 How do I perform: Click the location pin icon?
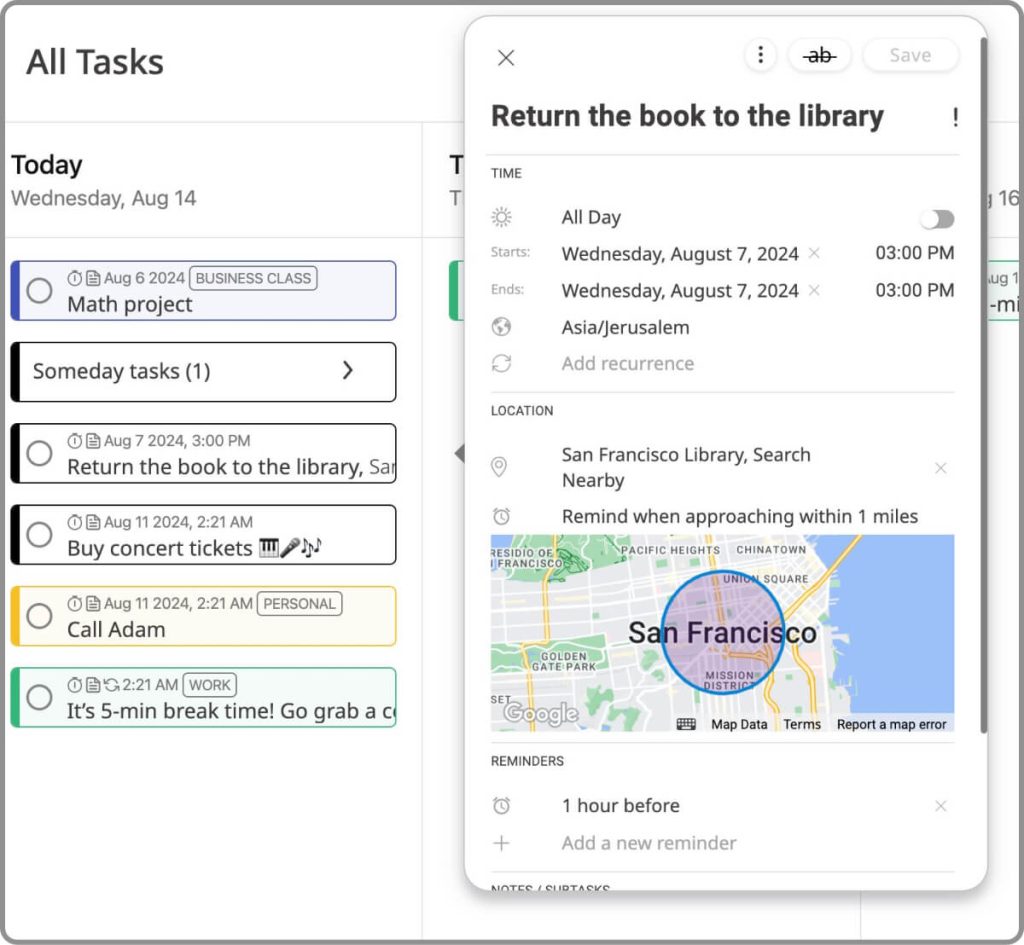(x=499, y=466)
